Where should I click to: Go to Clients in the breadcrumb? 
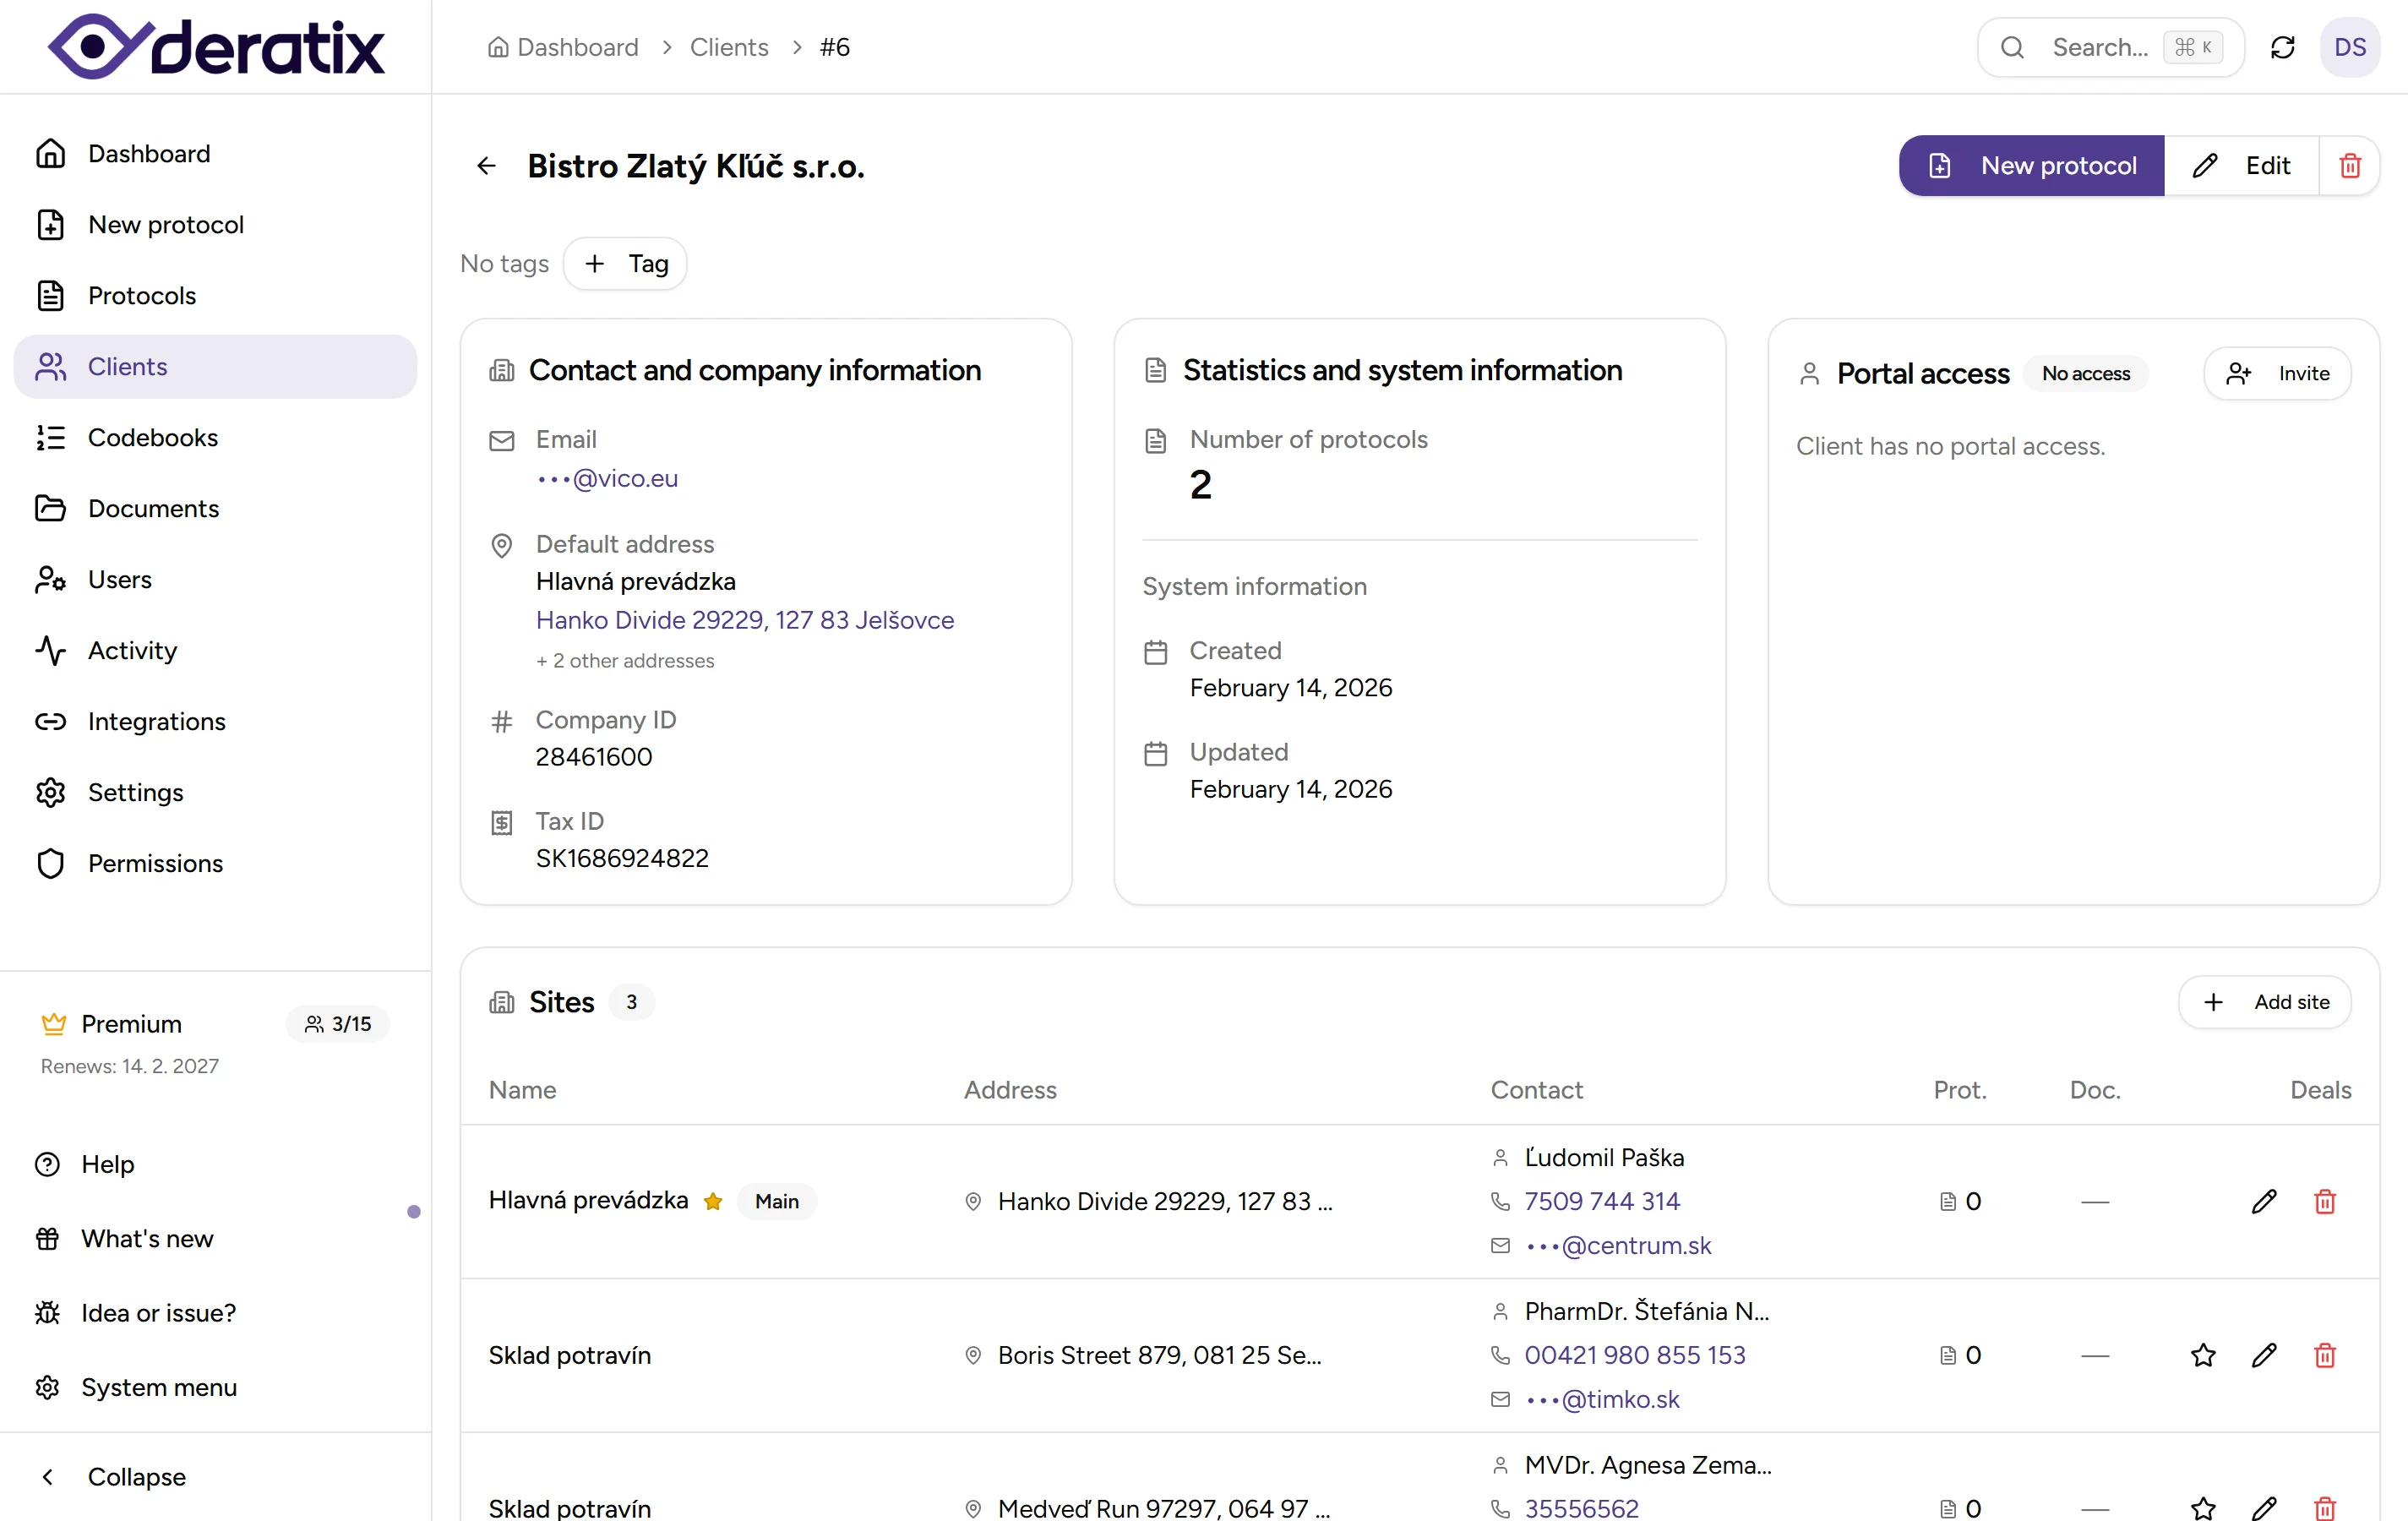coord(729,47)
